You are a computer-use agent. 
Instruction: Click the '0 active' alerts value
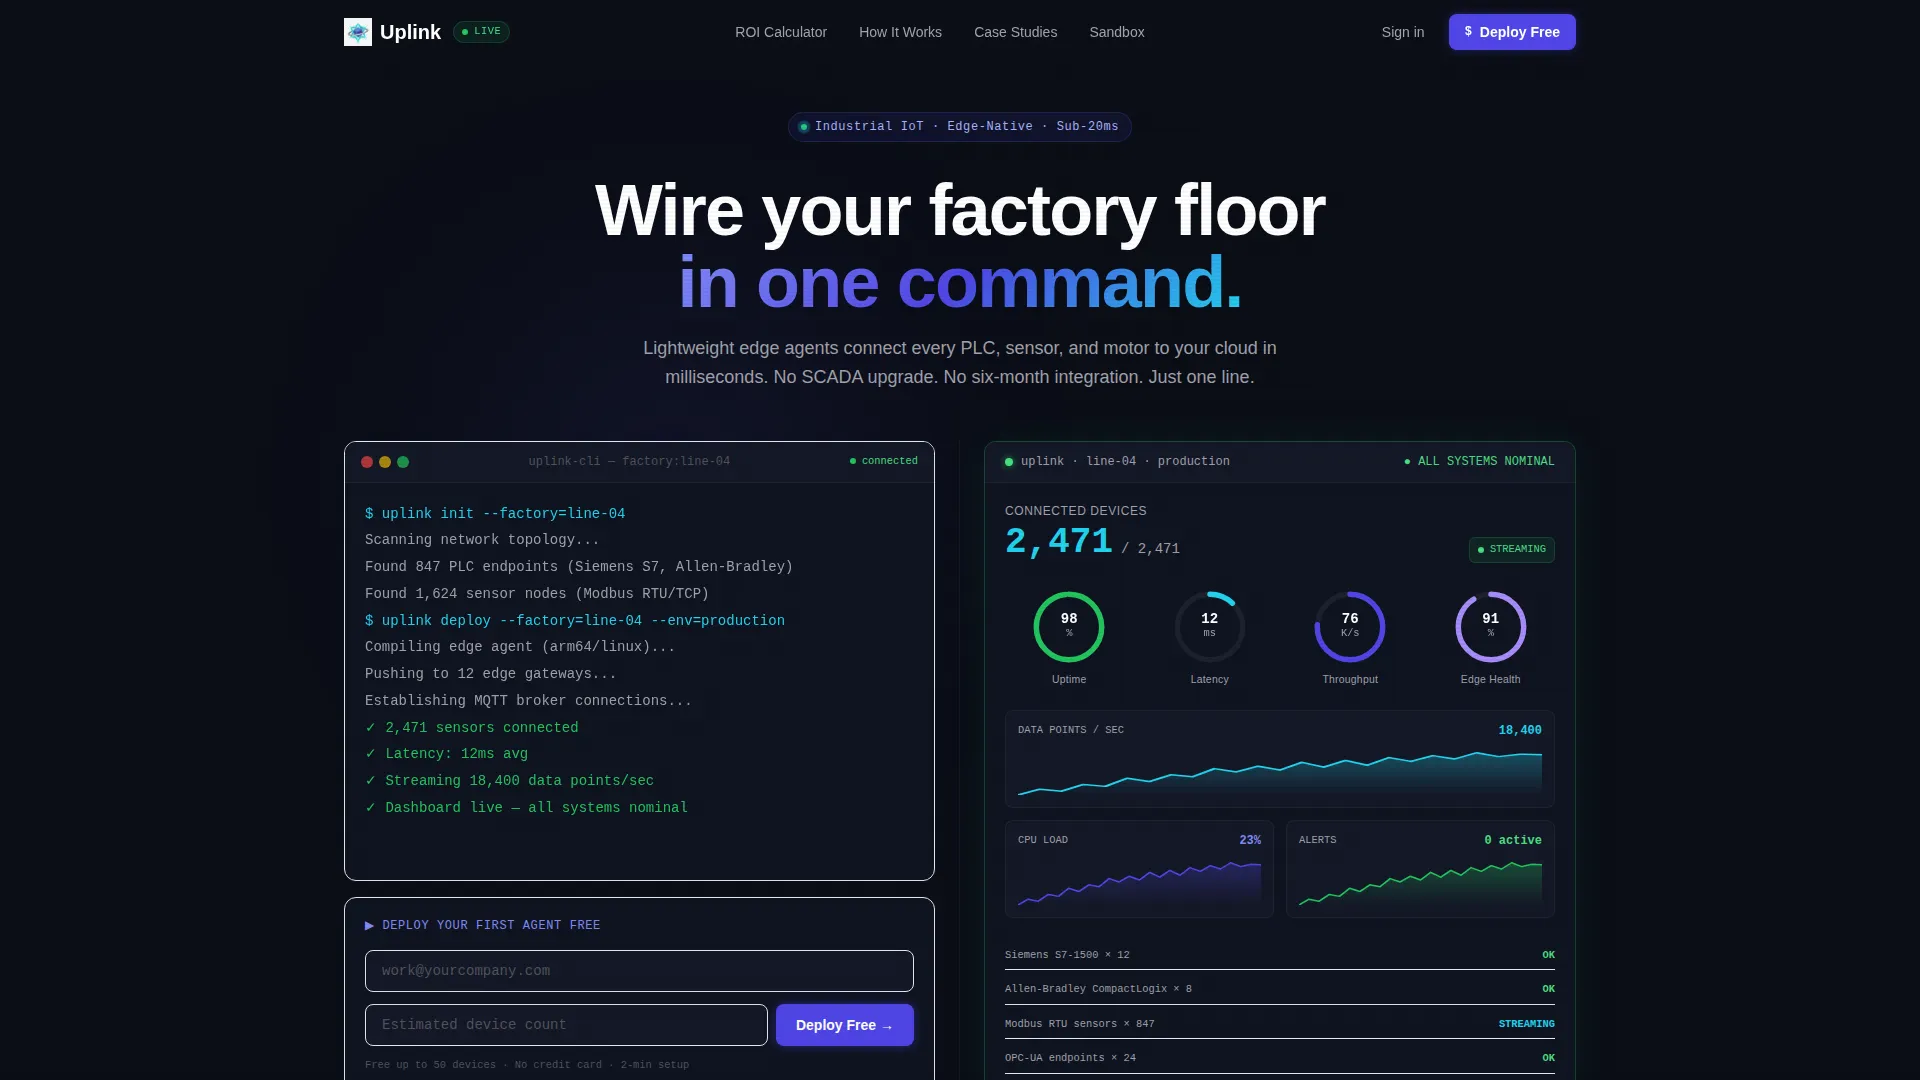click(1513, 840)
